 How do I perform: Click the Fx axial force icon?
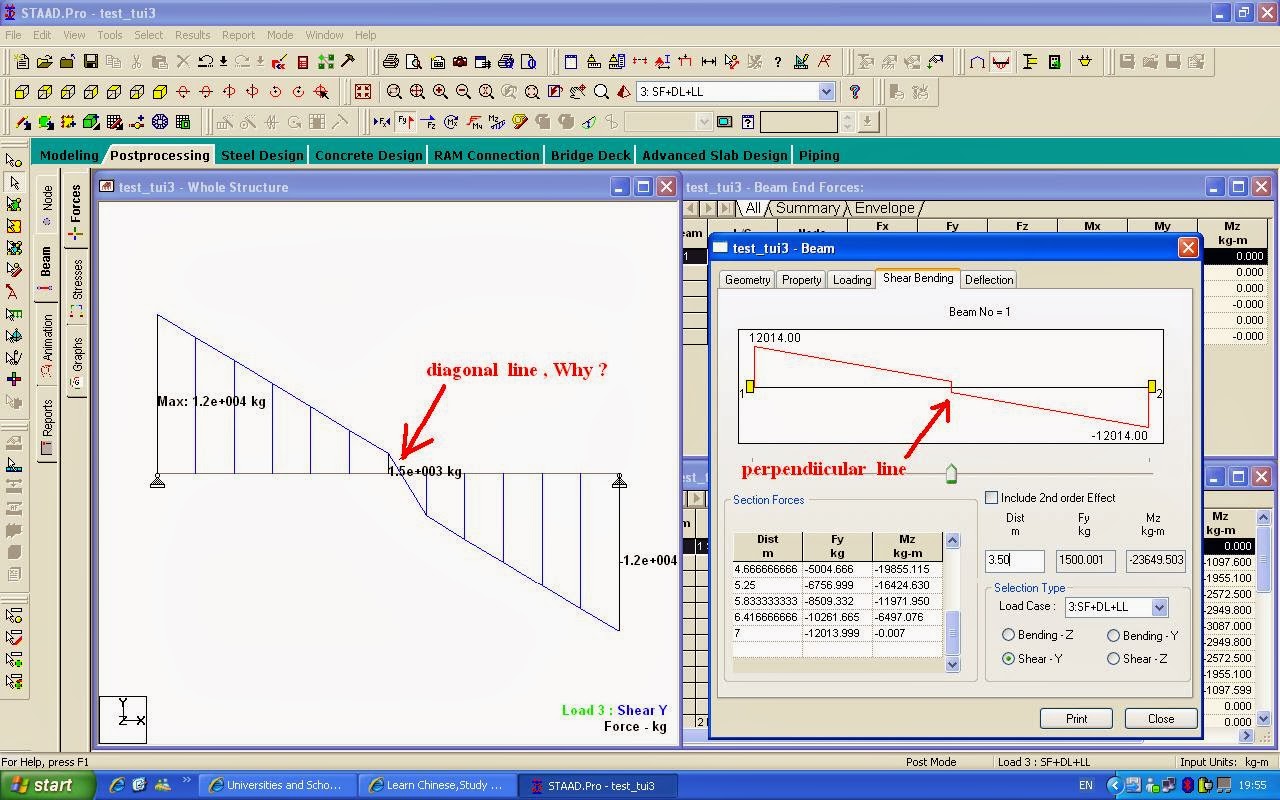click(x=382, y=122)
